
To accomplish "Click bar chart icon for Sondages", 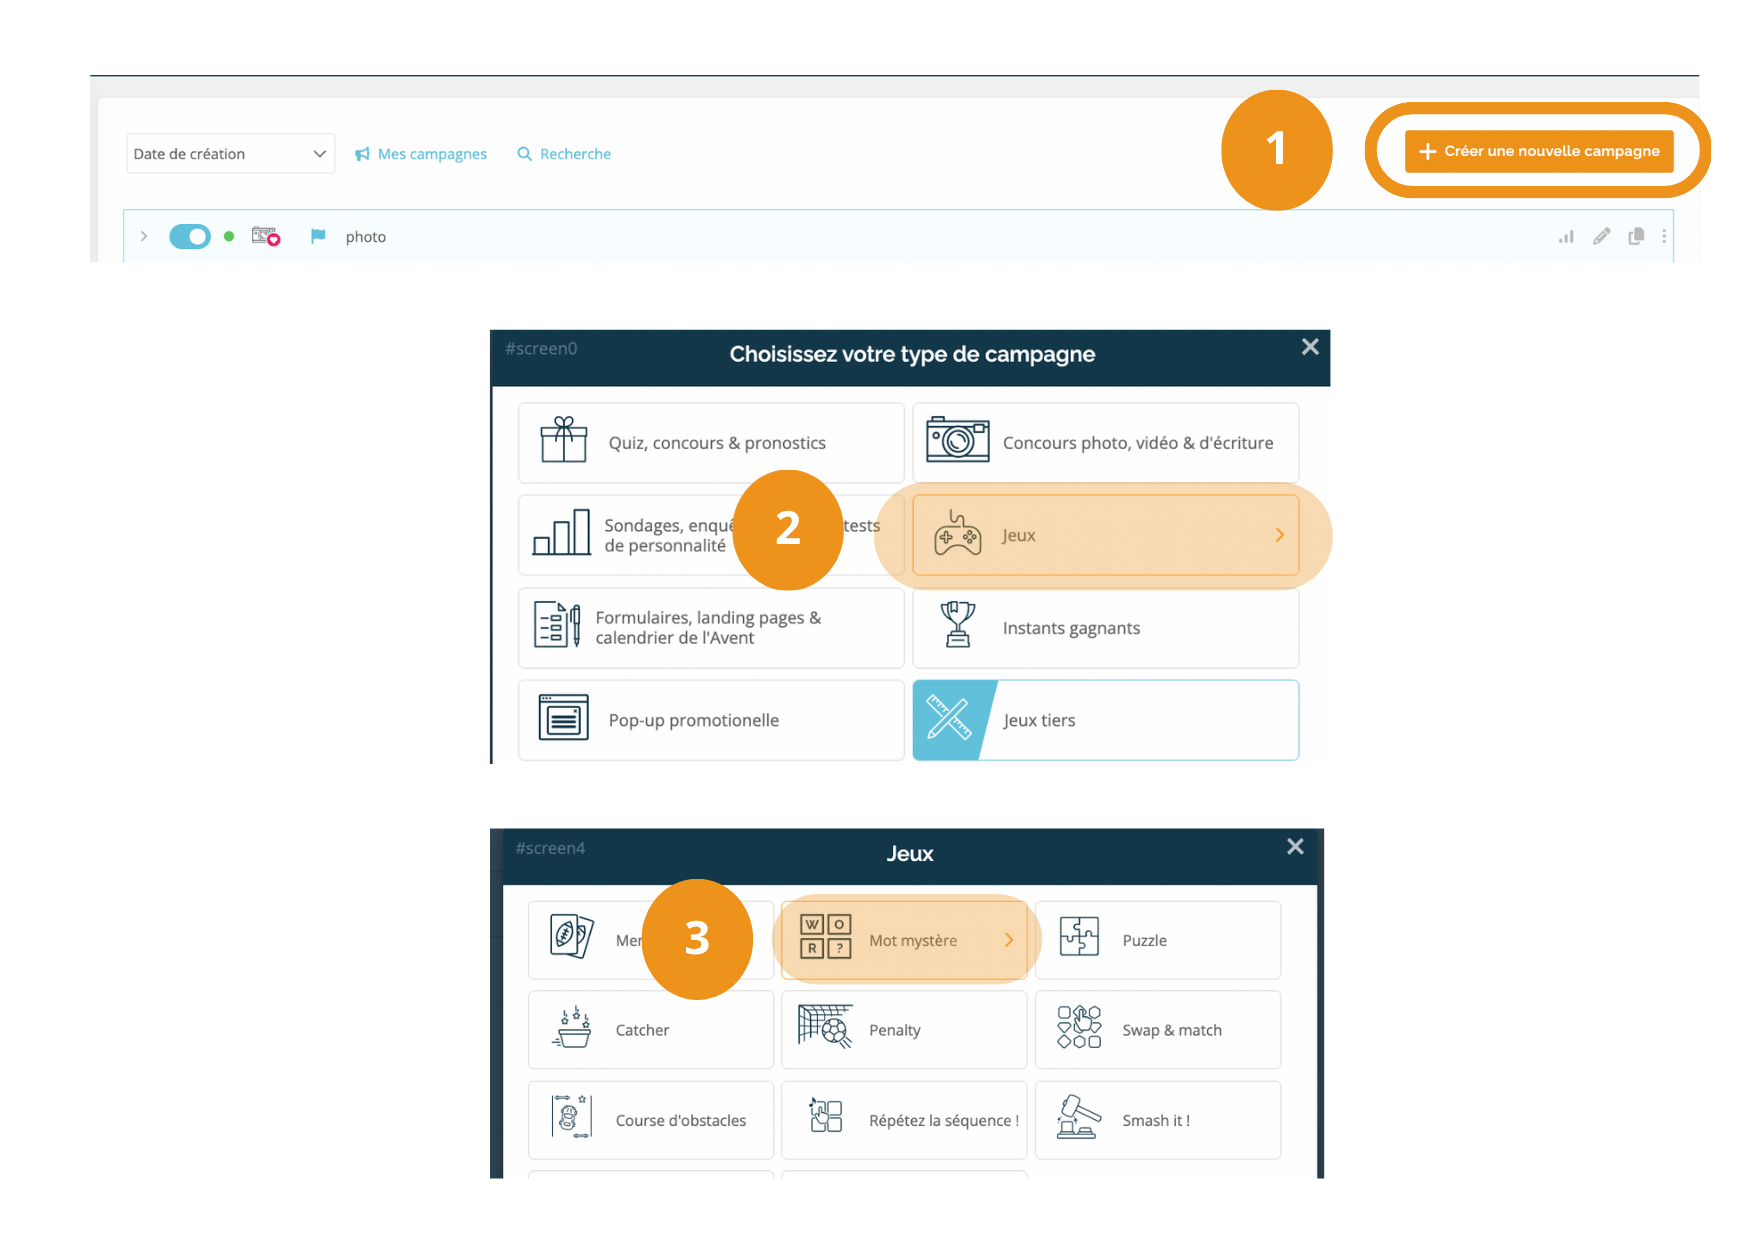I will (562, 532).
